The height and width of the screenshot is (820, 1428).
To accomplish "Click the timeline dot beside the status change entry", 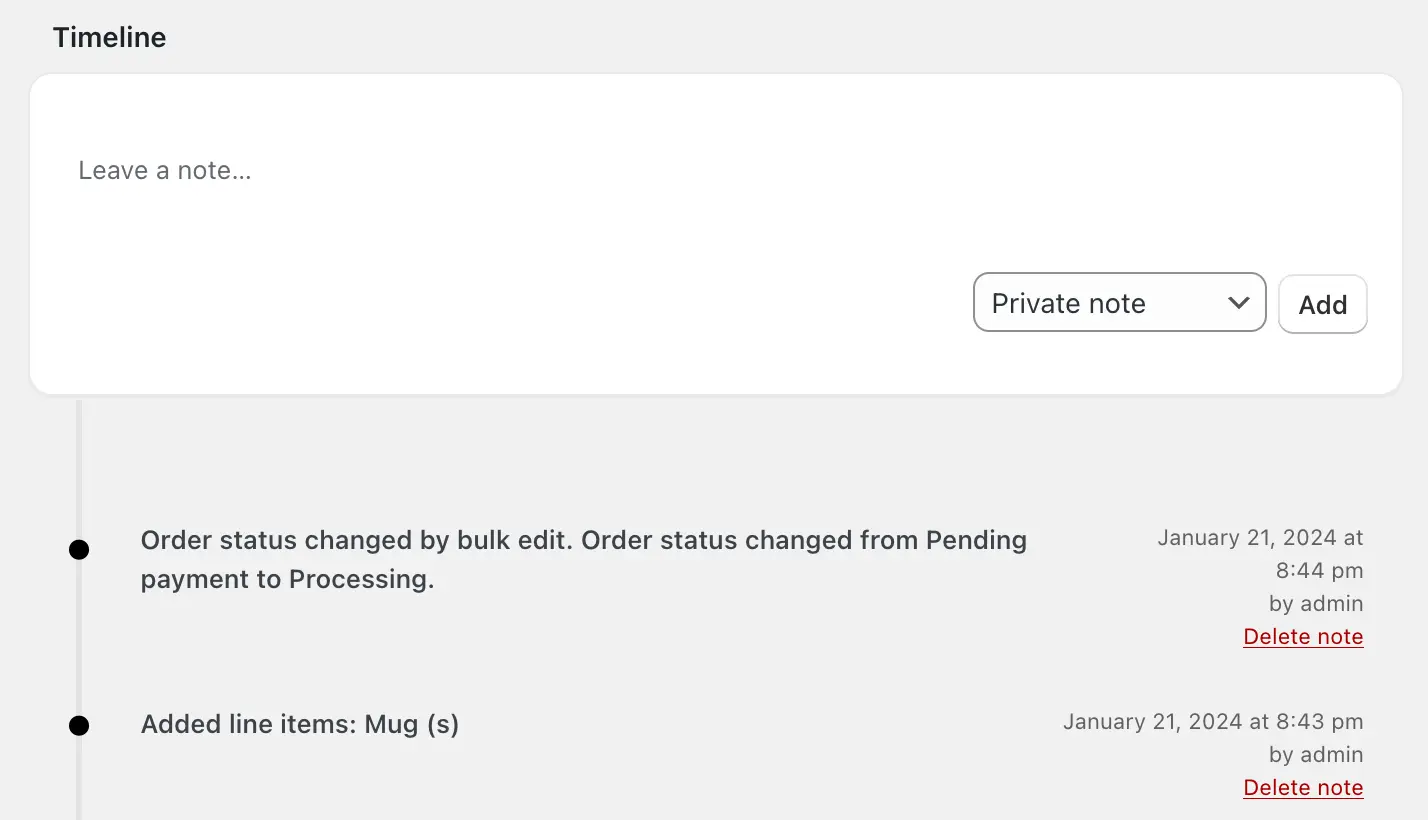I will (79, 548).
